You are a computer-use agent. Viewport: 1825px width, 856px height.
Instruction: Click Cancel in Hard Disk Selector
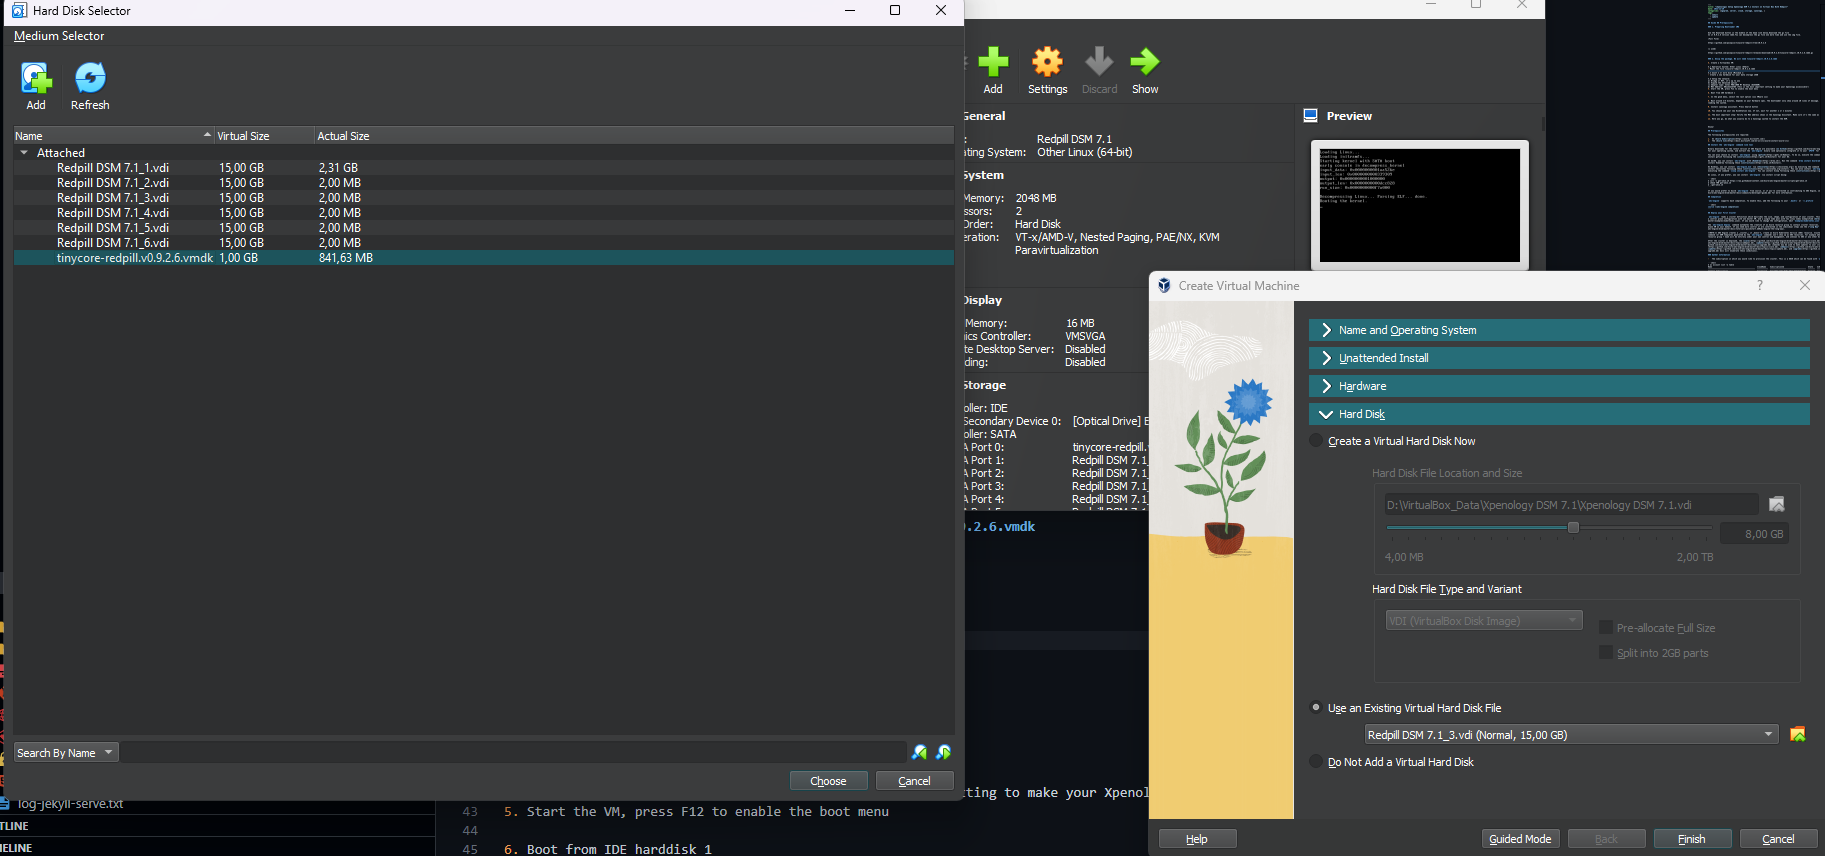(914, 781)
